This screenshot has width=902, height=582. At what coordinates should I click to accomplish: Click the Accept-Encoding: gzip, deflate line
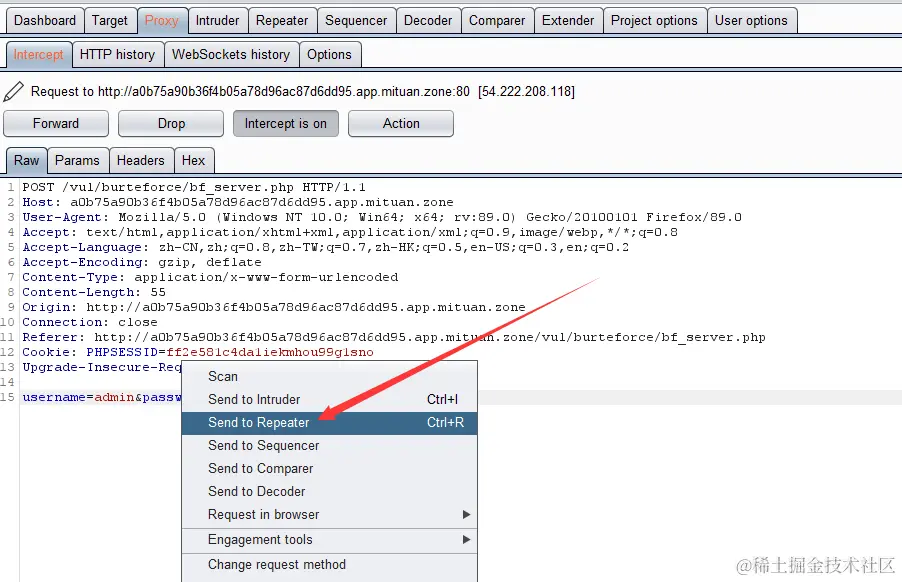142,262
